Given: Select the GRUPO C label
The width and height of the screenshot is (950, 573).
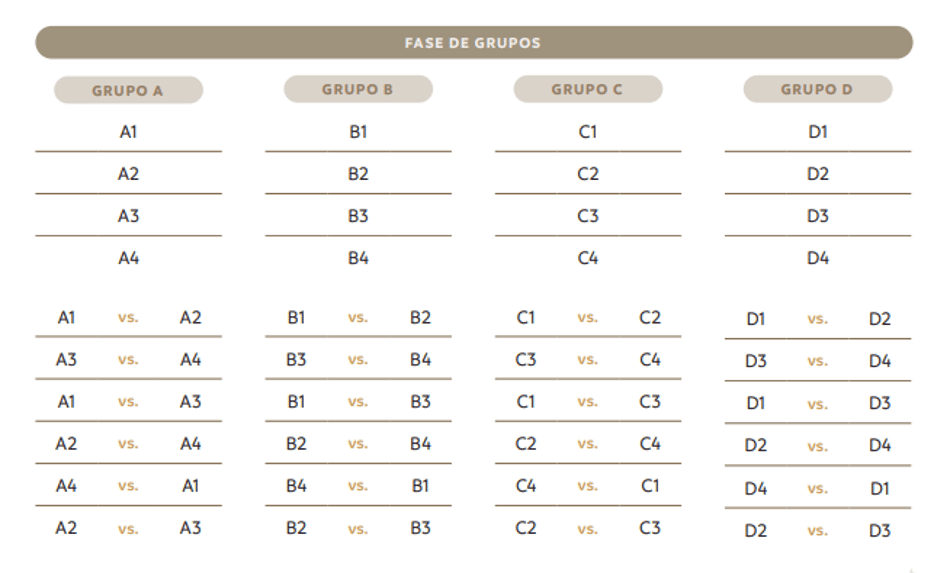Looking at the screenshot, I should tap(588, 89).
